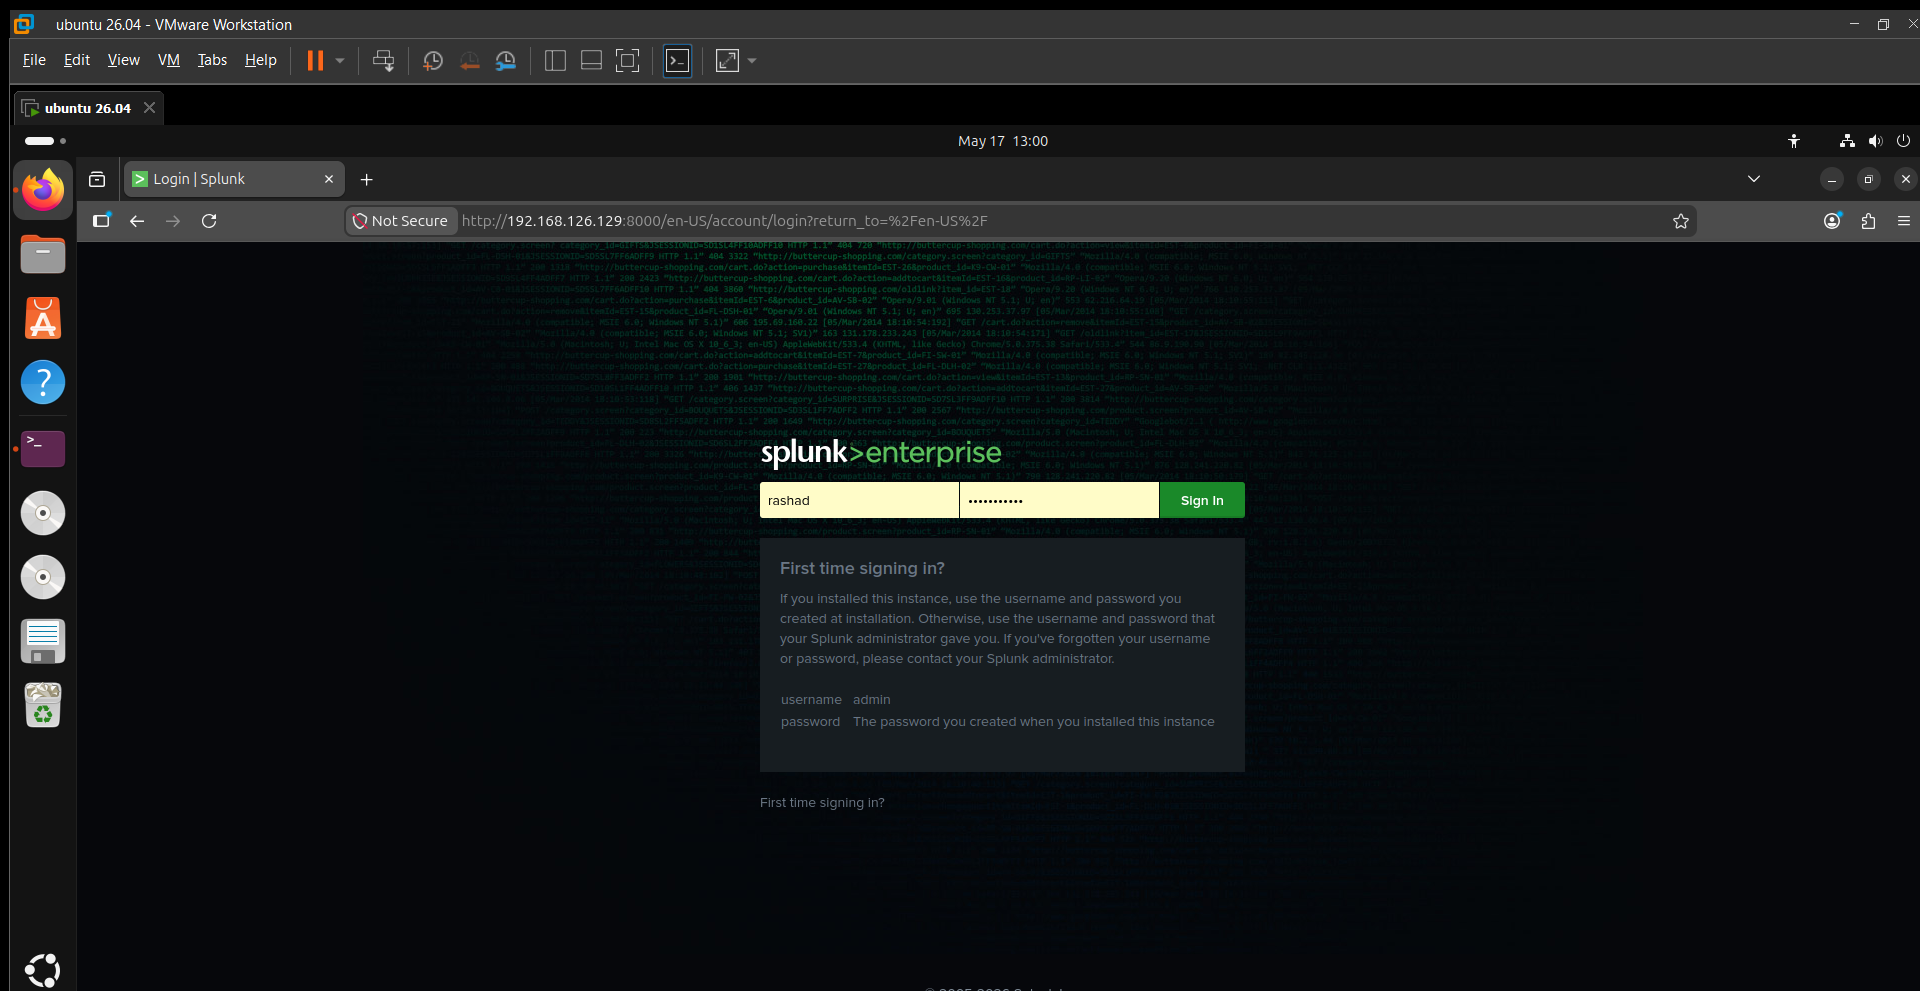Image resolution: width=1920 pixels, height=991 pixels.
Task: Click the stretch guest display icon
Action: (x=728, y=61)
